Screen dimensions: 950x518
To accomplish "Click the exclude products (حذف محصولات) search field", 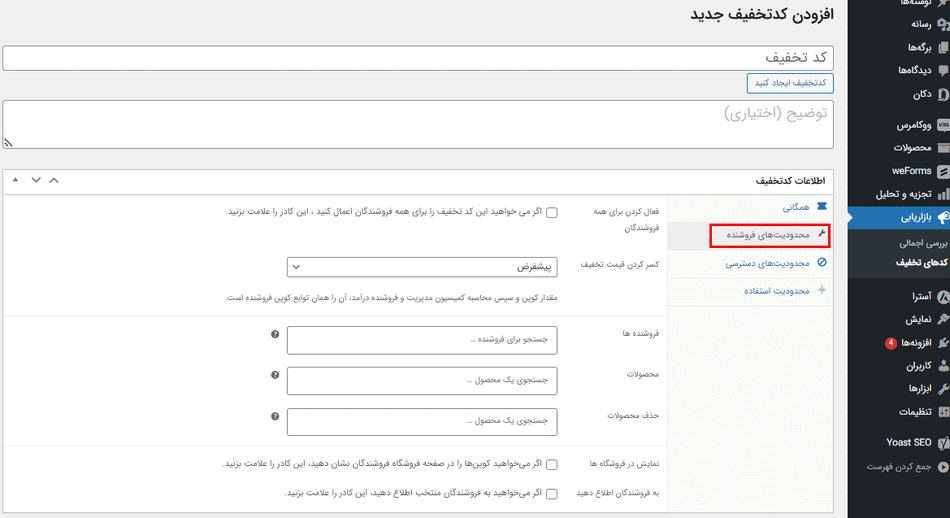I will tap(422, 422).
